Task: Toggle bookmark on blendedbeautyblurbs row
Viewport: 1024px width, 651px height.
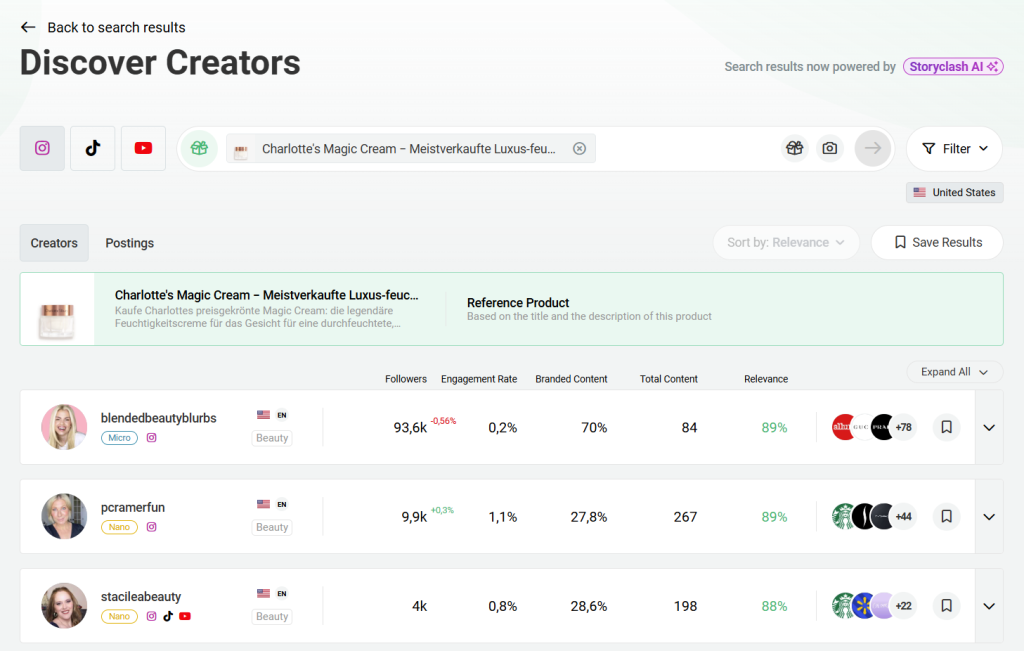Action: pos(946,427)
